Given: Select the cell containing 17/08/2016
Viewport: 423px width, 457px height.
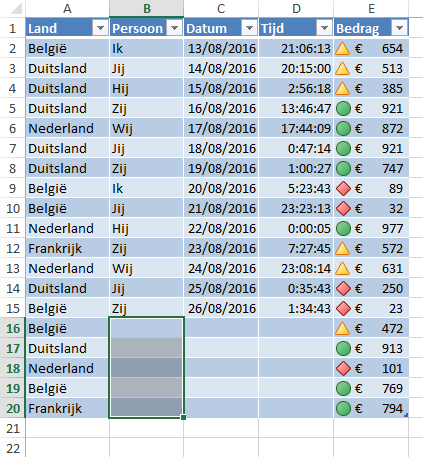Looking at the screenshot, I should [221, 128].
